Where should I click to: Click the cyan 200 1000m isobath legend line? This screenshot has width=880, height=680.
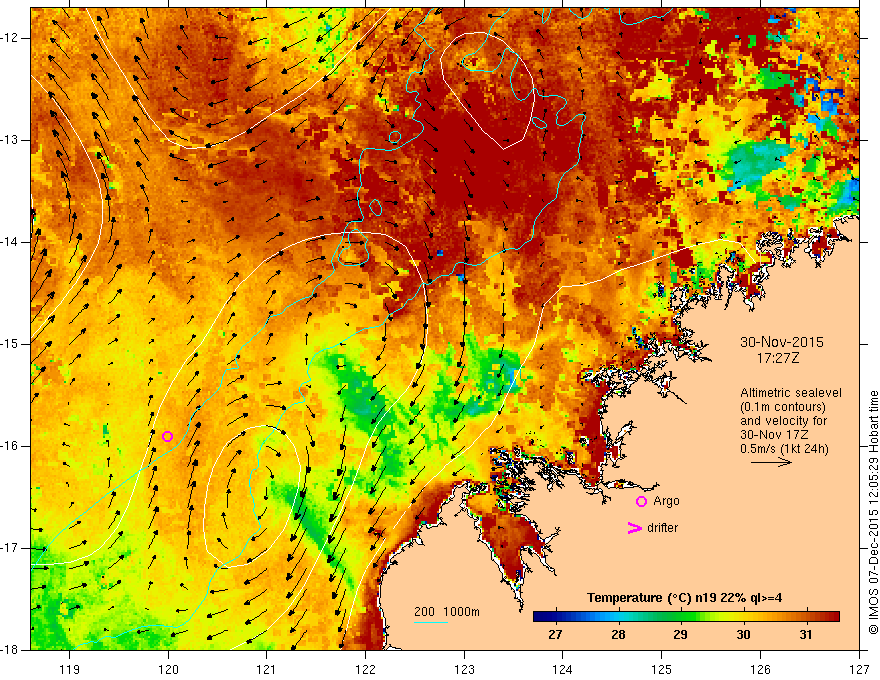click(x=430, y=623)
